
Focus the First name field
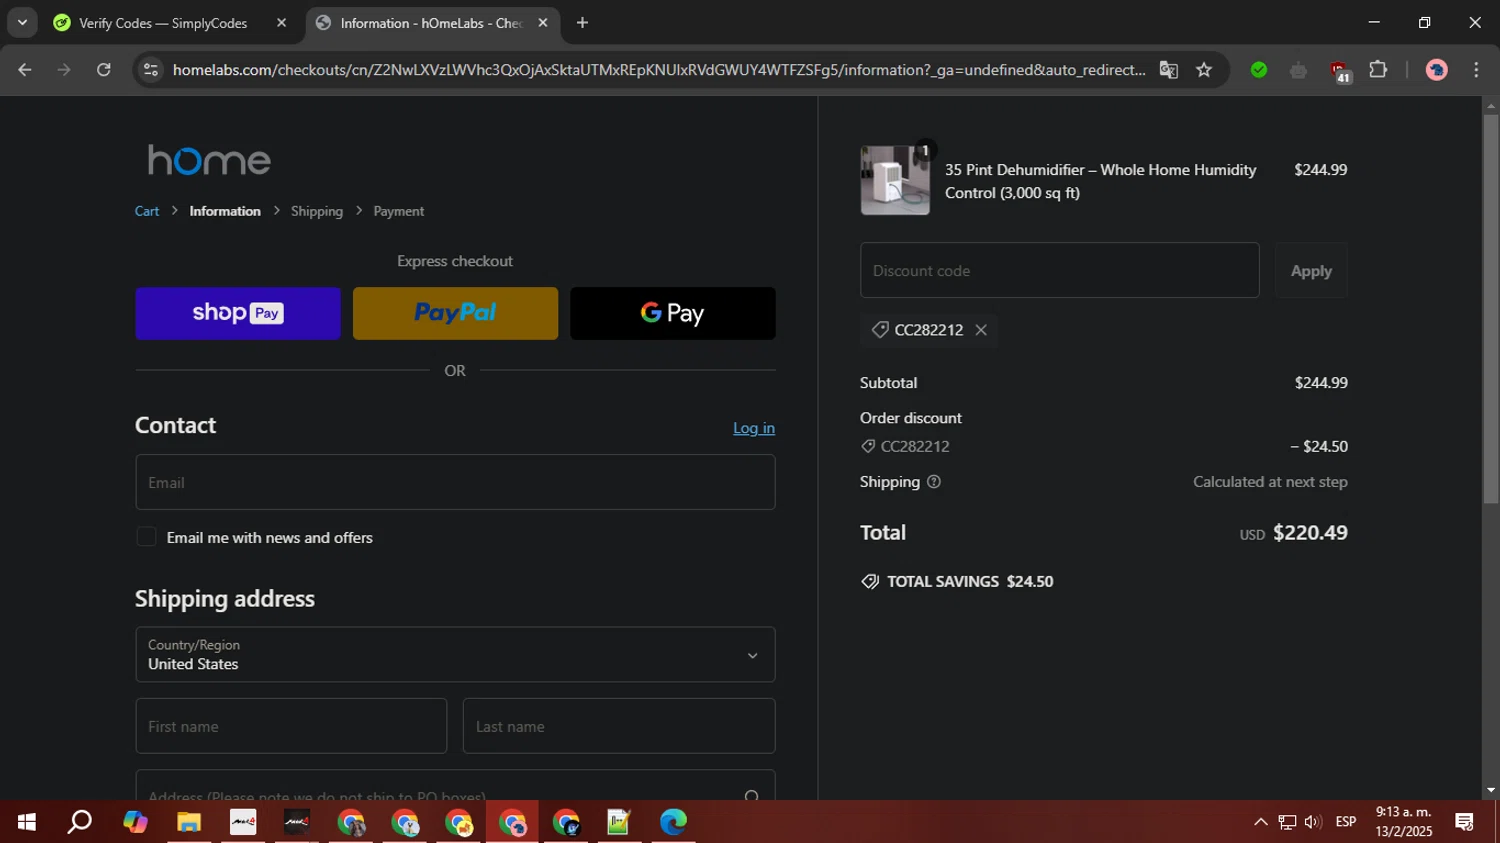coord(291,726)
